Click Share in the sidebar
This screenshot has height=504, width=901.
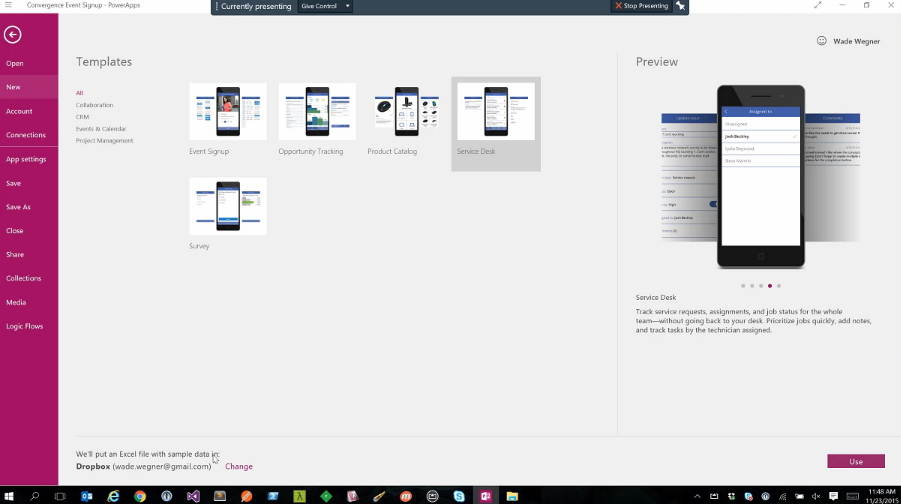(x=15, y=255)
